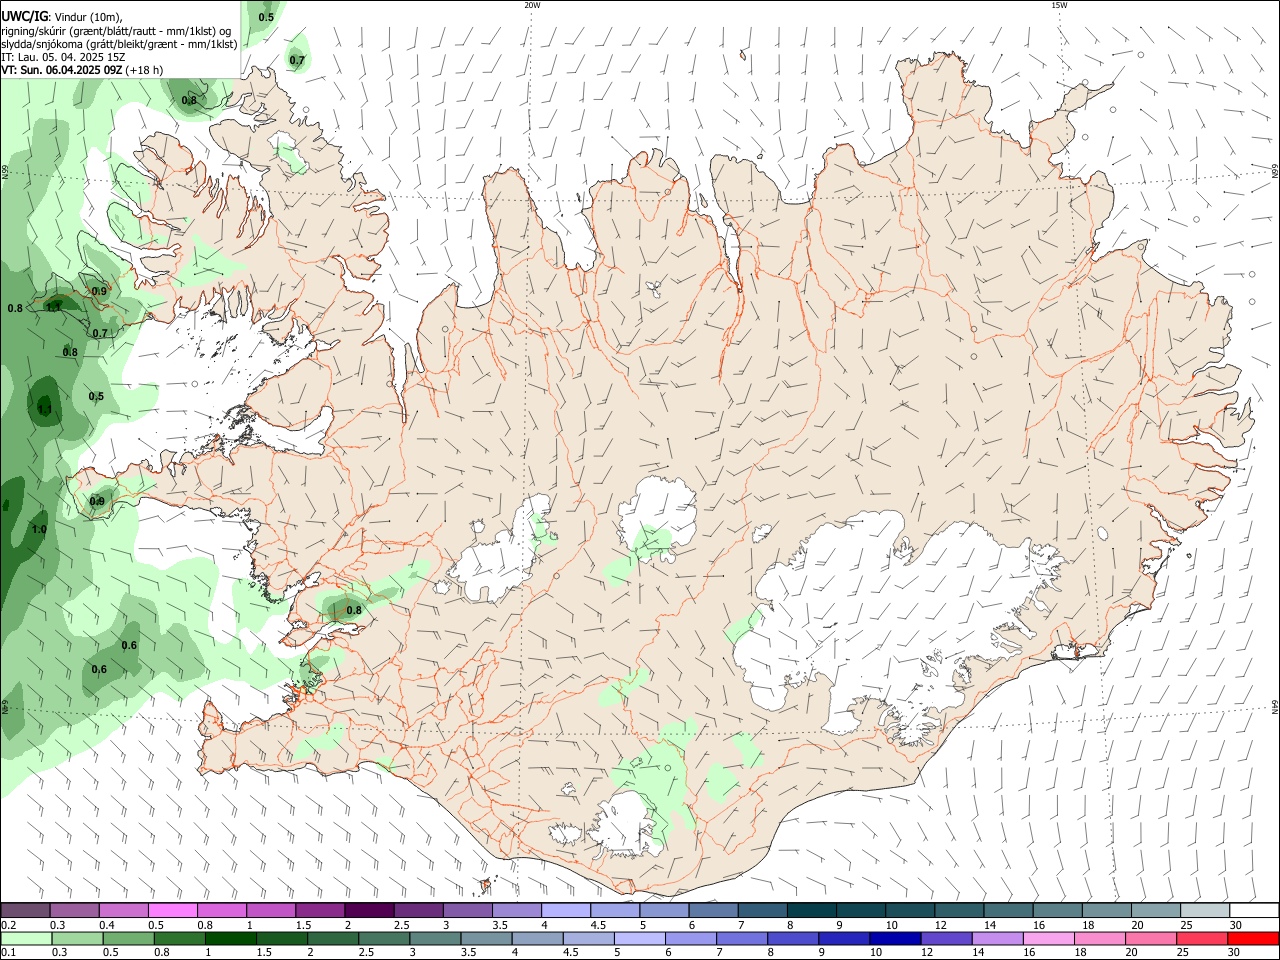This screenshot has height=960, width=1280.
Task: Click the '0.7' value just below the northern '0.5' label
Action: click(x=297, y=60)
